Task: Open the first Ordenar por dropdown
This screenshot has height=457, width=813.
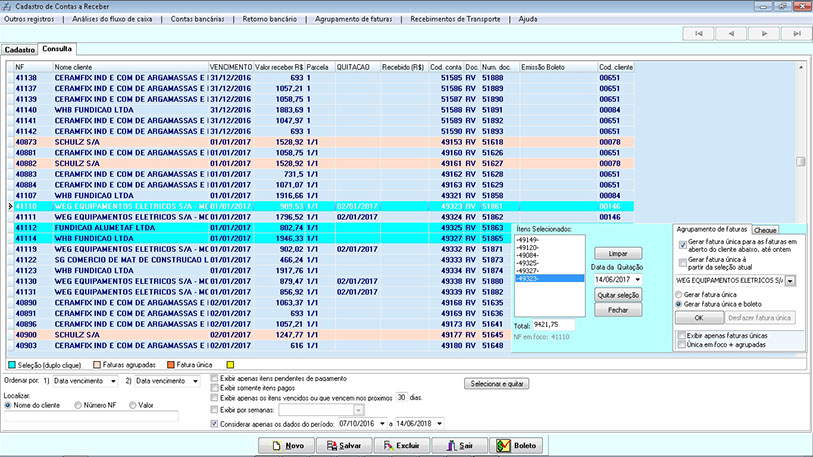Action: 111,382
